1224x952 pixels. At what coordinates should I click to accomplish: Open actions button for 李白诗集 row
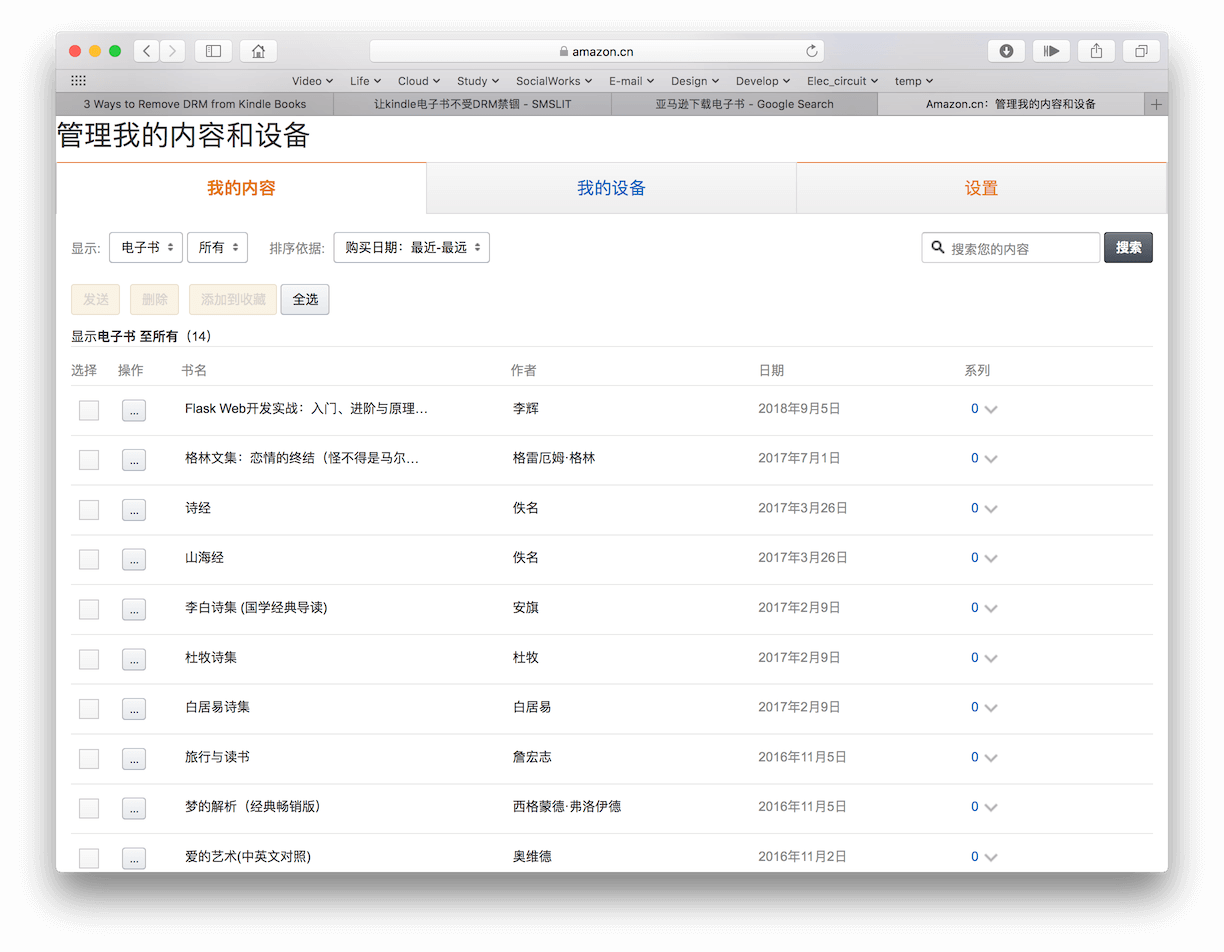tap(134, 609)
